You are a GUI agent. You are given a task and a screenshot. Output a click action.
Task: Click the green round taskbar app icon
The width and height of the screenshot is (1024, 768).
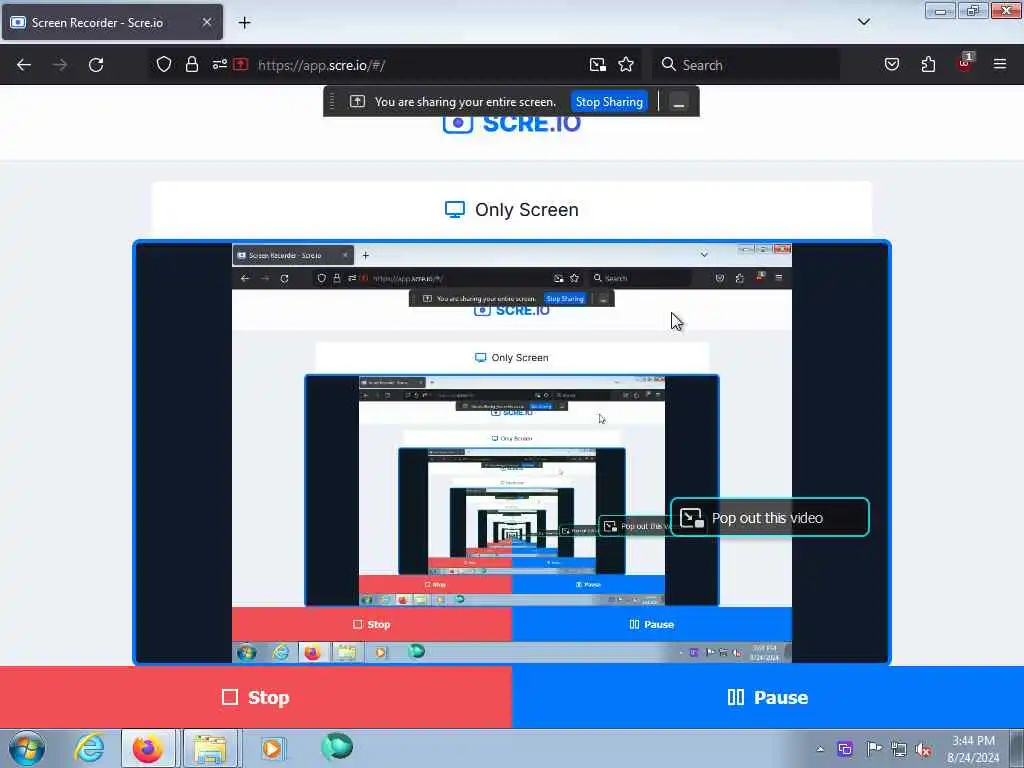point(337,746)
